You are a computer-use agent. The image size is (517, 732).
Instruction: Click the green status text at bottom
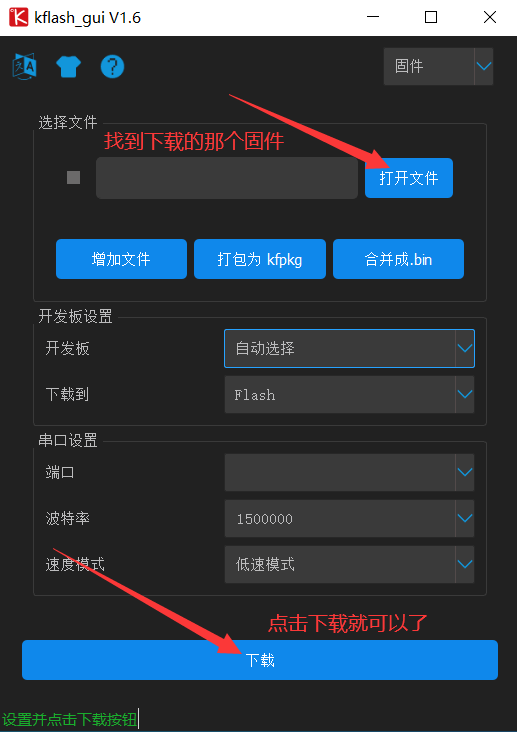[x=69, y=719]
